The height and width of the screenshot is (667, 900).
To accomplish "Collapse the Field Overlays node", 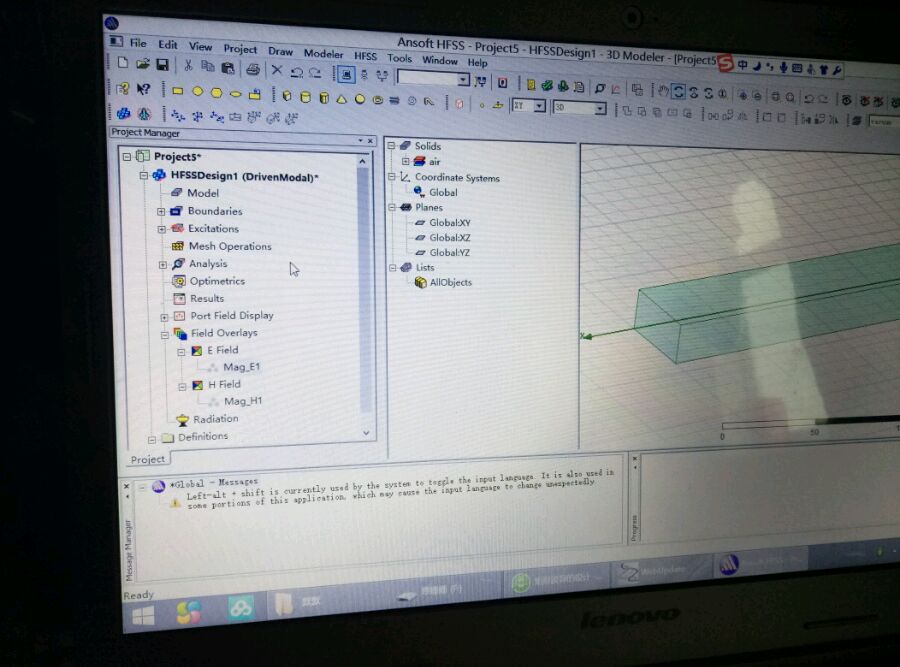I will click(165, 334).
